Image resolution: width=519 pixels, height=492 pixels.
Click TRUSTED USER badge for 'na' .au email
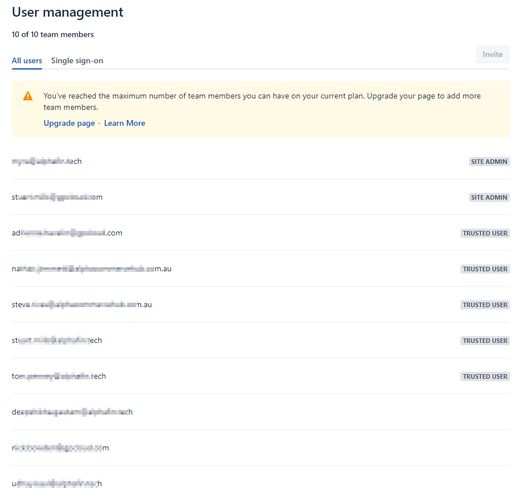[x=485, y=269]
